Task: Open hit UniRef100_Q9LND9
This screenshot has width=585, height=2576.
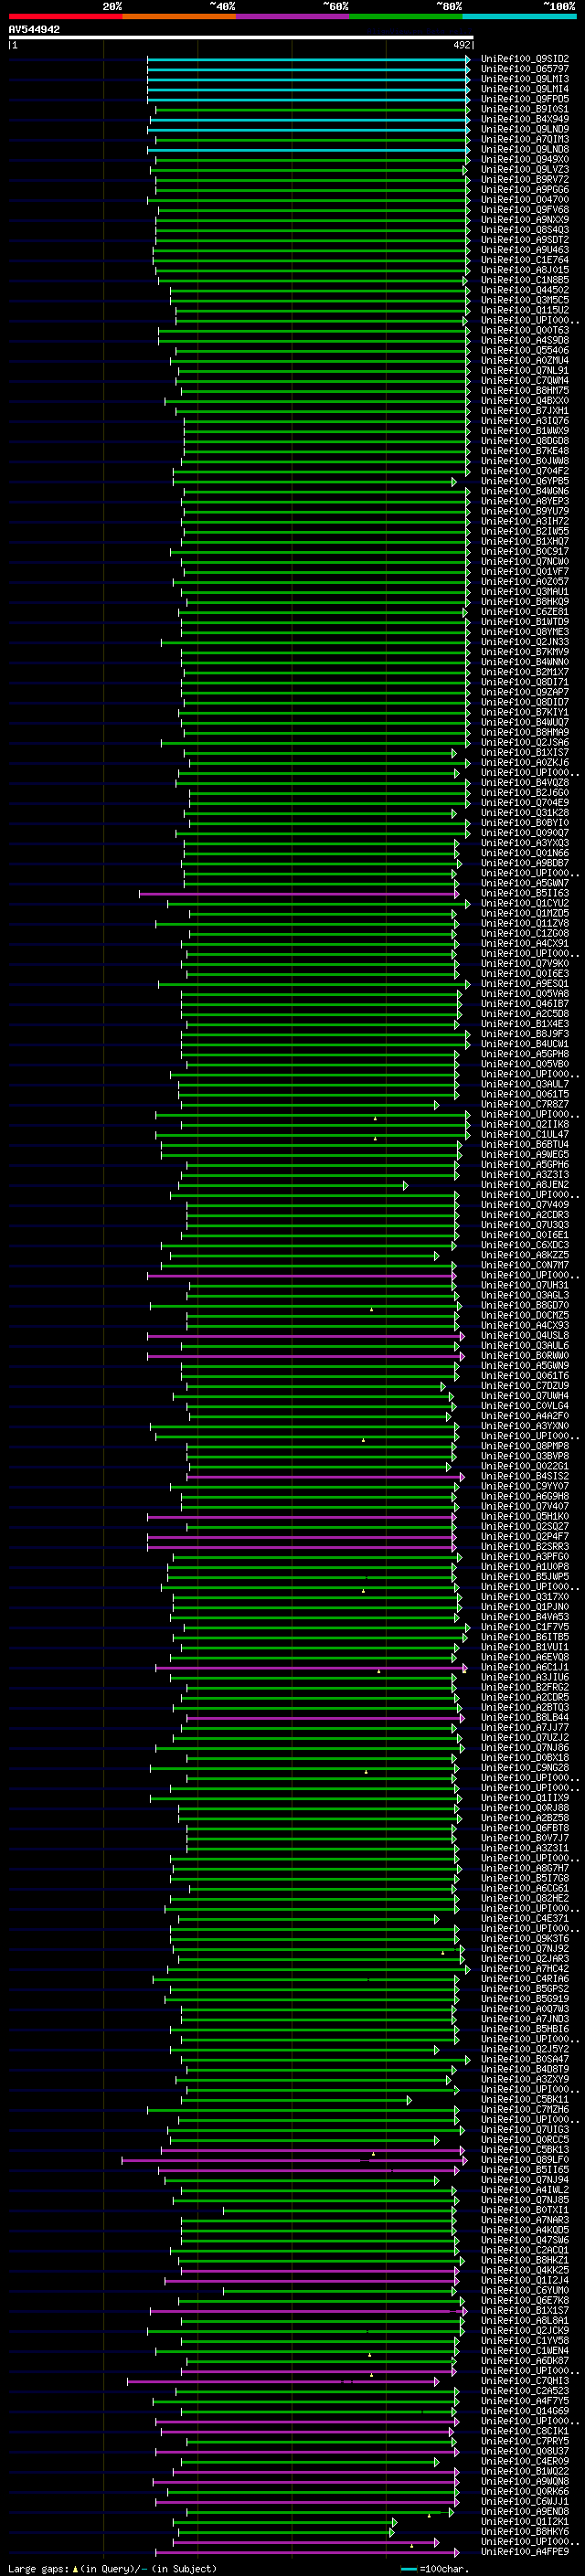Action: pyautogui.click(x=525, y=129)
